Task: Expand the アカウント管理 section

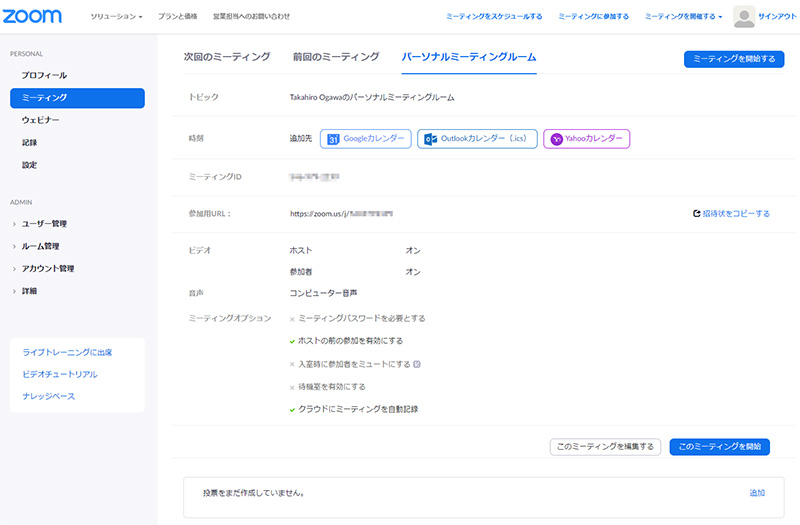Action: (x=47, y=269)
